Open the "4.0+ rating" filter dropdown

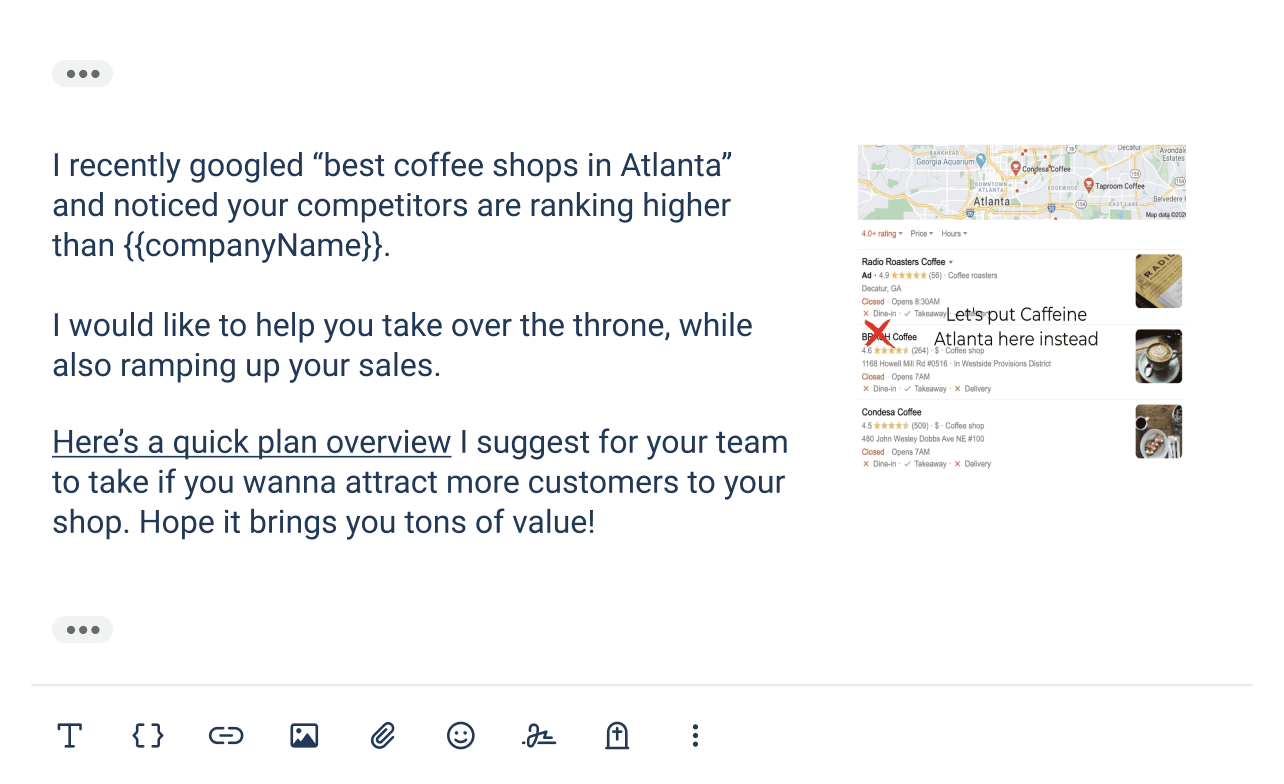pos(882,234)
